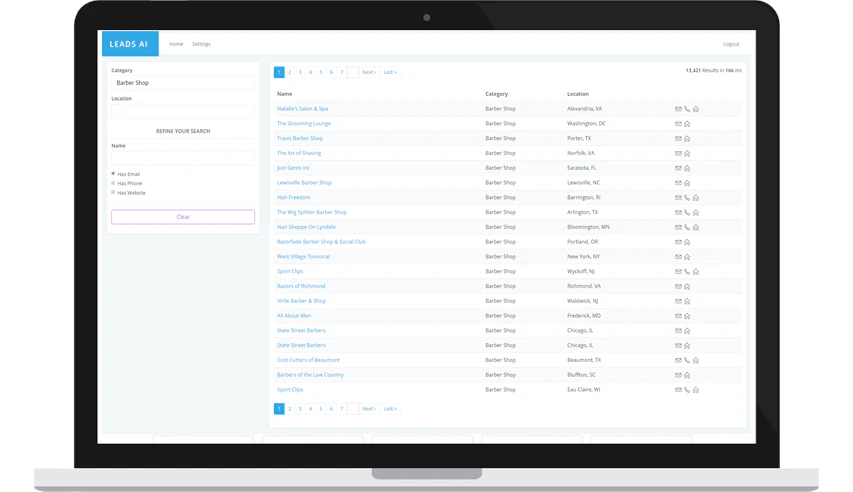Click the Location column header
Viewport: 853px width, 492px height.
coord(578,94)
